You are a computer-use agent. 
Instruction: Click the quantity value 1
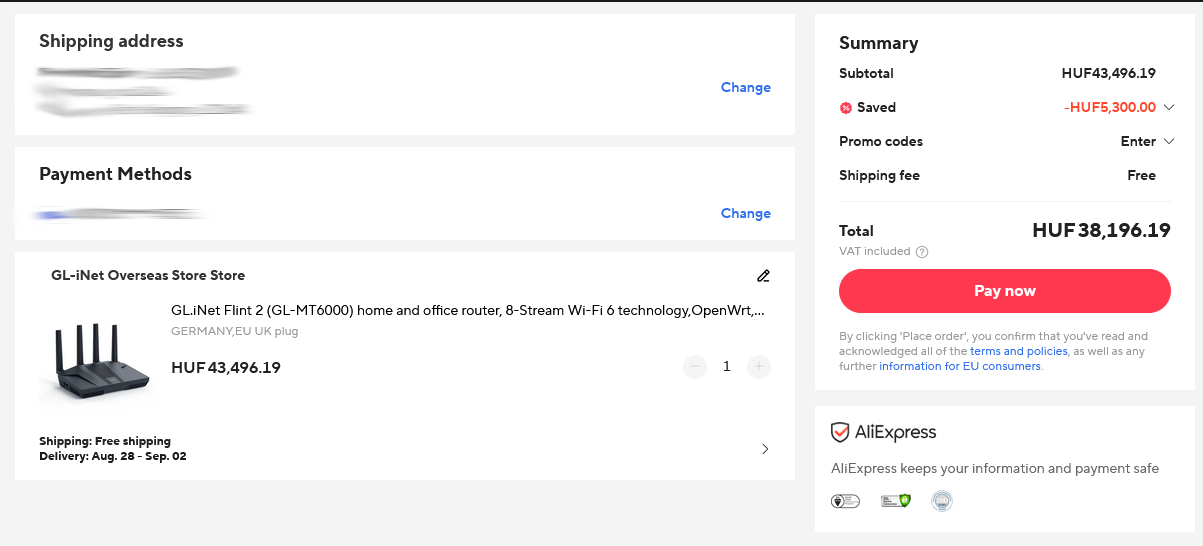[727, 367]
